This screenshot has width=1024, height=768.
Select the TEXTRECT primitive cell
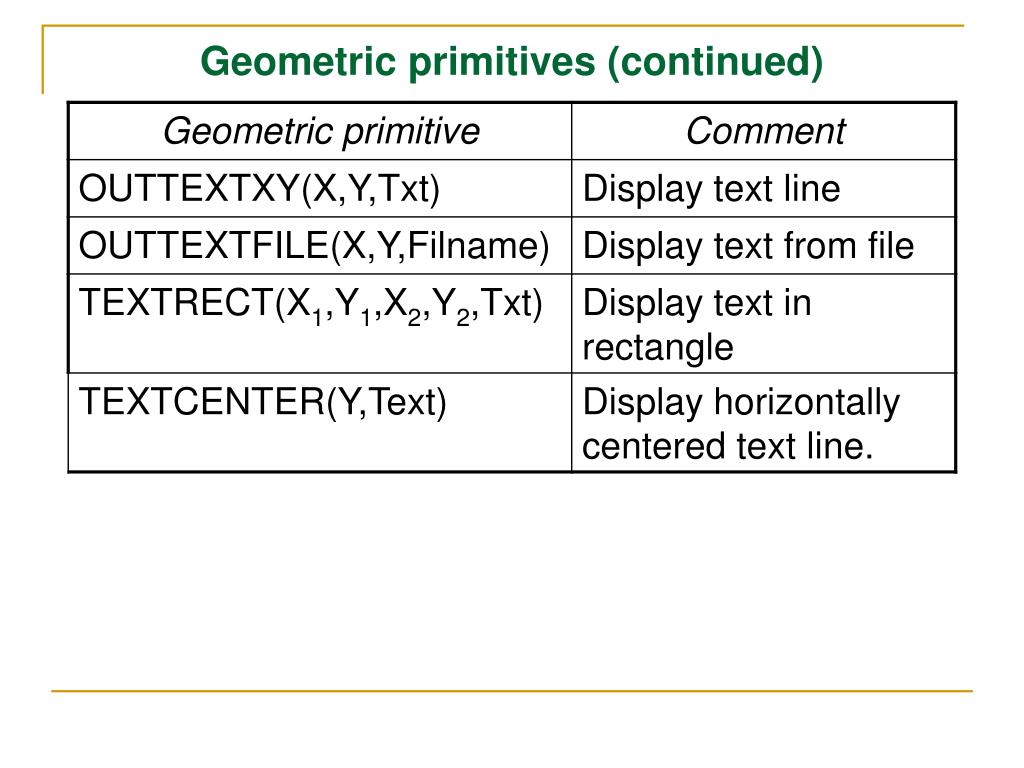point(320,324)
